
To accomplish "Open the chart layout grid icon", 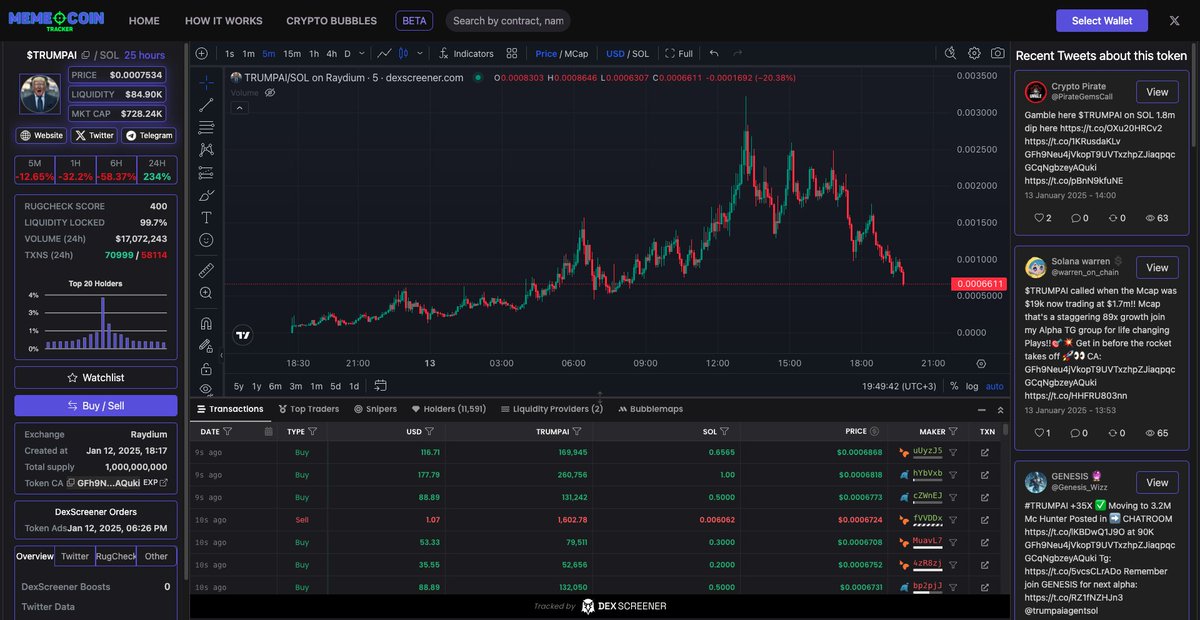I will [x=512, y=53].
